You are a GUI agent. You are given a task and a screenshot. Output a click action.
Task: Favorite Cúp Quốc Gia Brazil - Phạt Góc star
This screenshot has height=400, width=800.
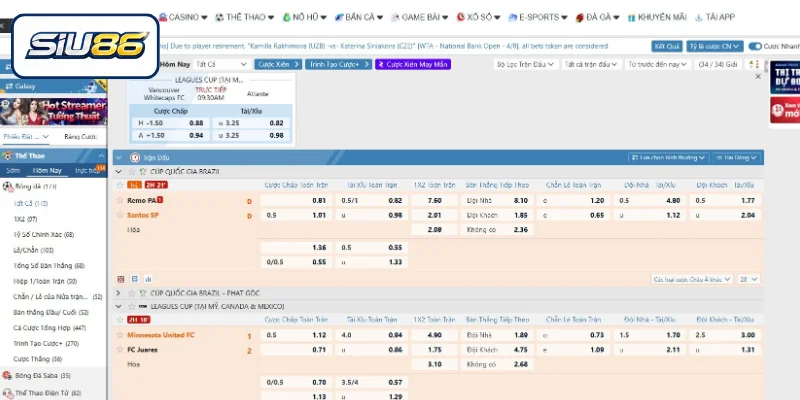(x=132, y=293)
